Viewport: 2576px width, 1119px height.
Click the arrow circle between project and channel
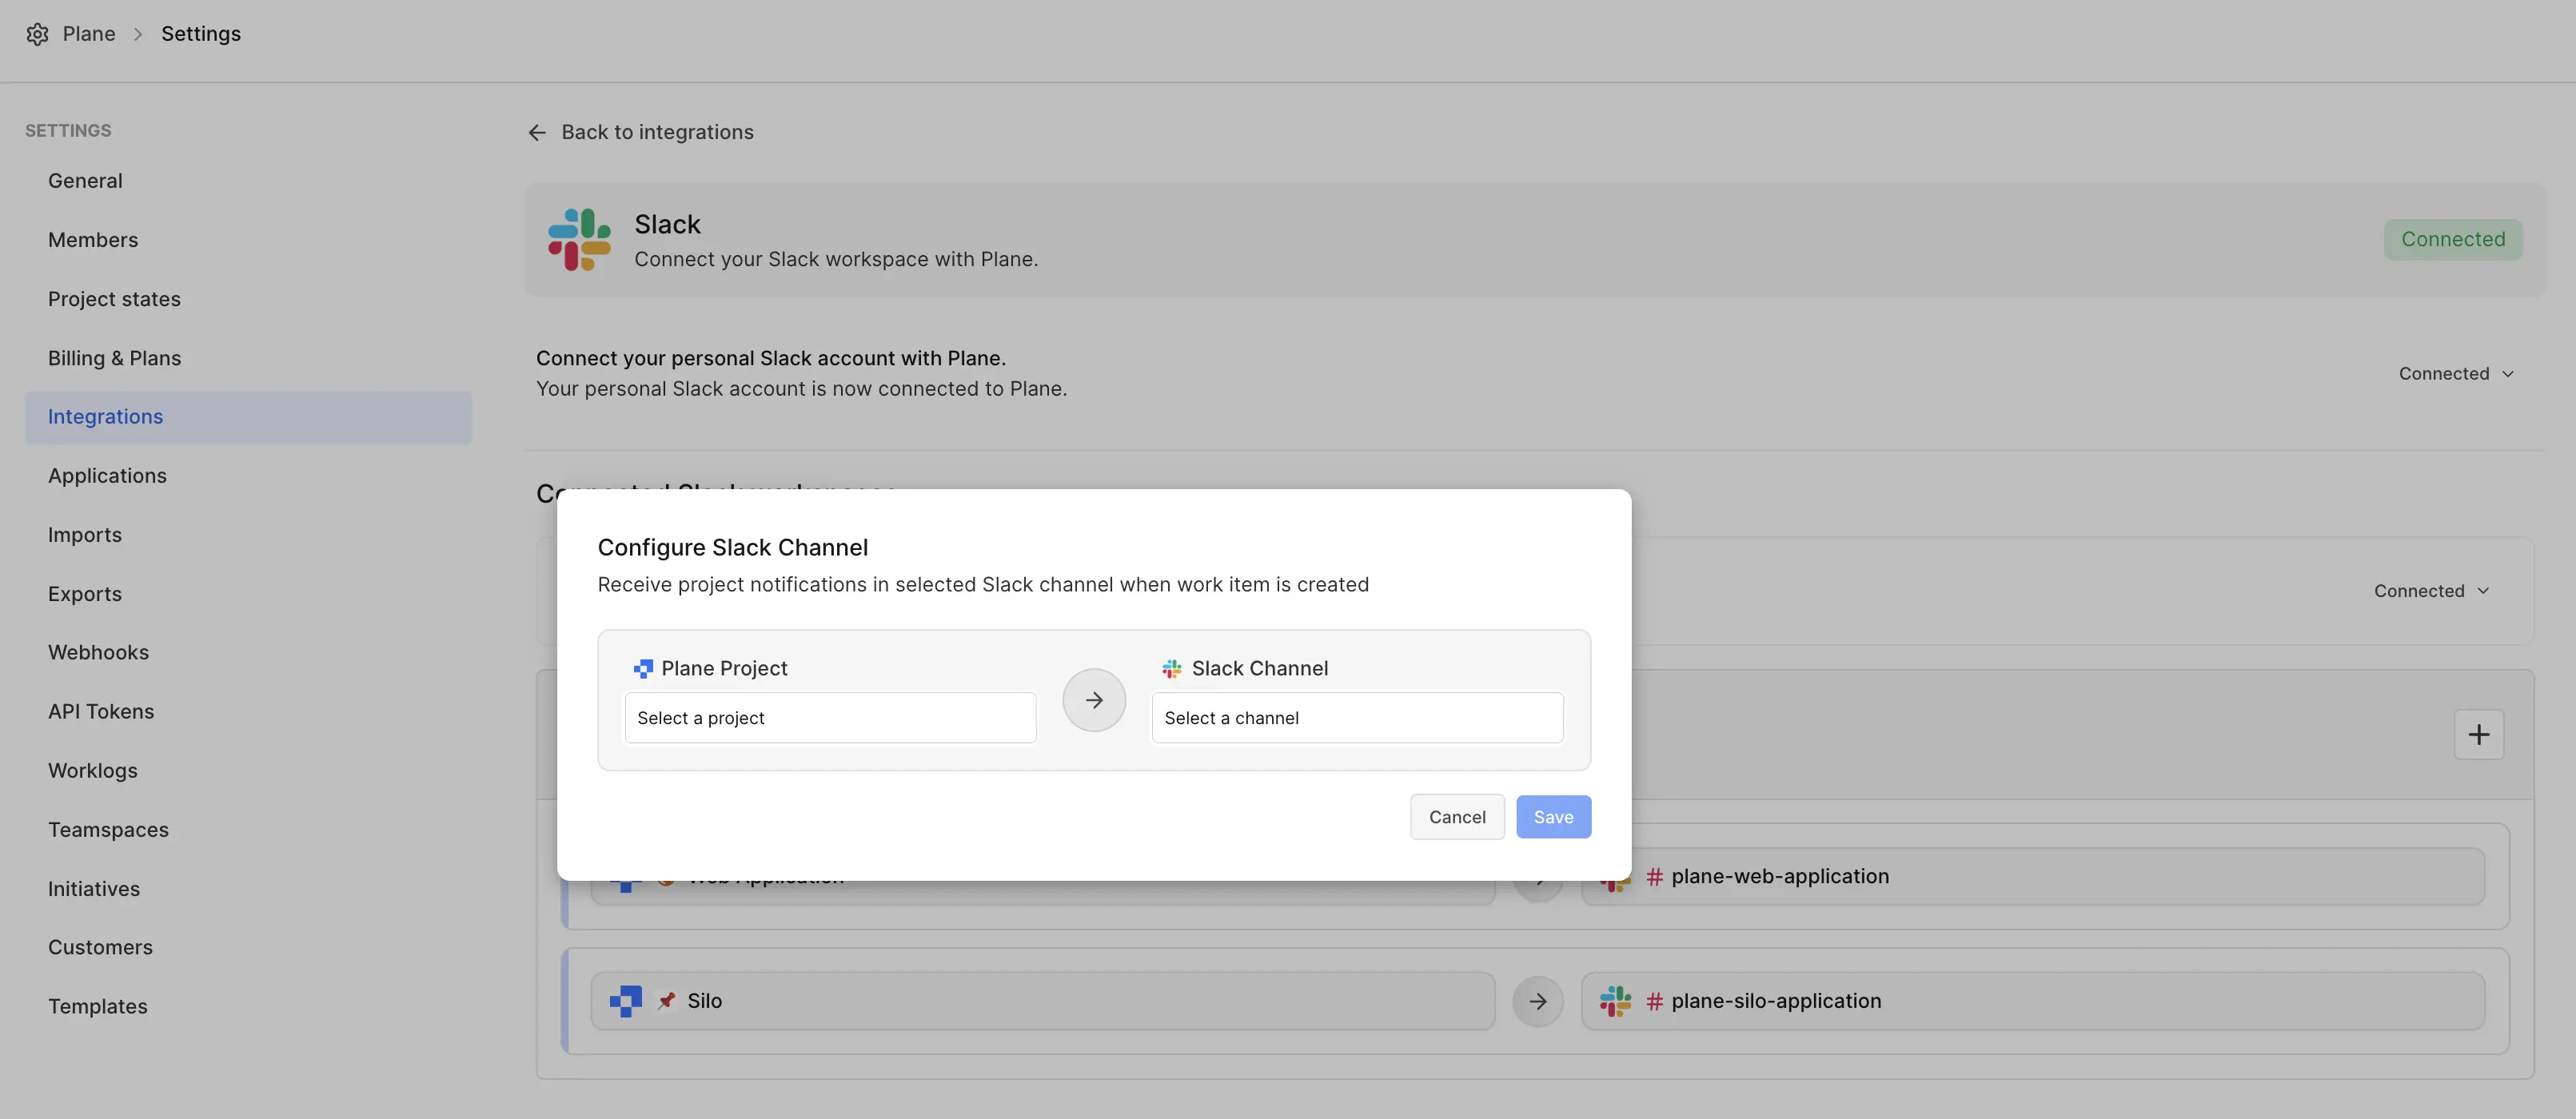coord(1094,700)
